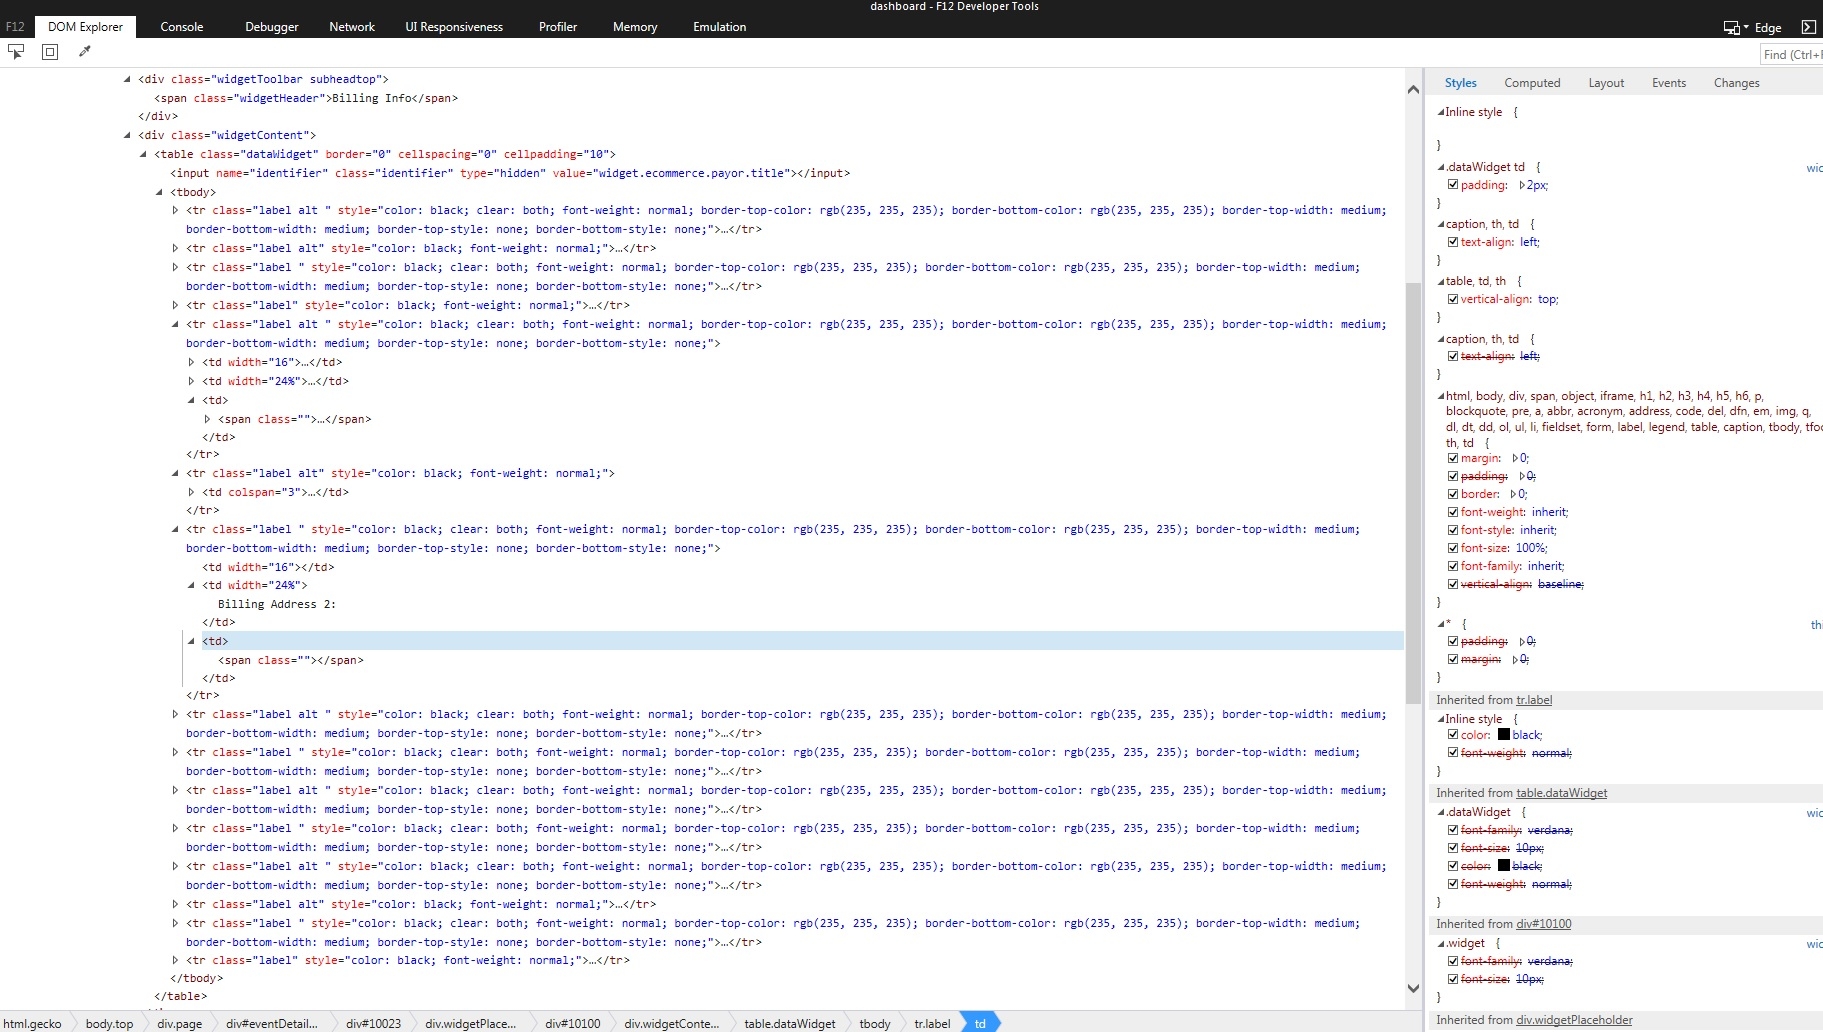This screenshot has width=1823, height=1032.
Task: Open the Memory tab
Action: tap(635, 27)
